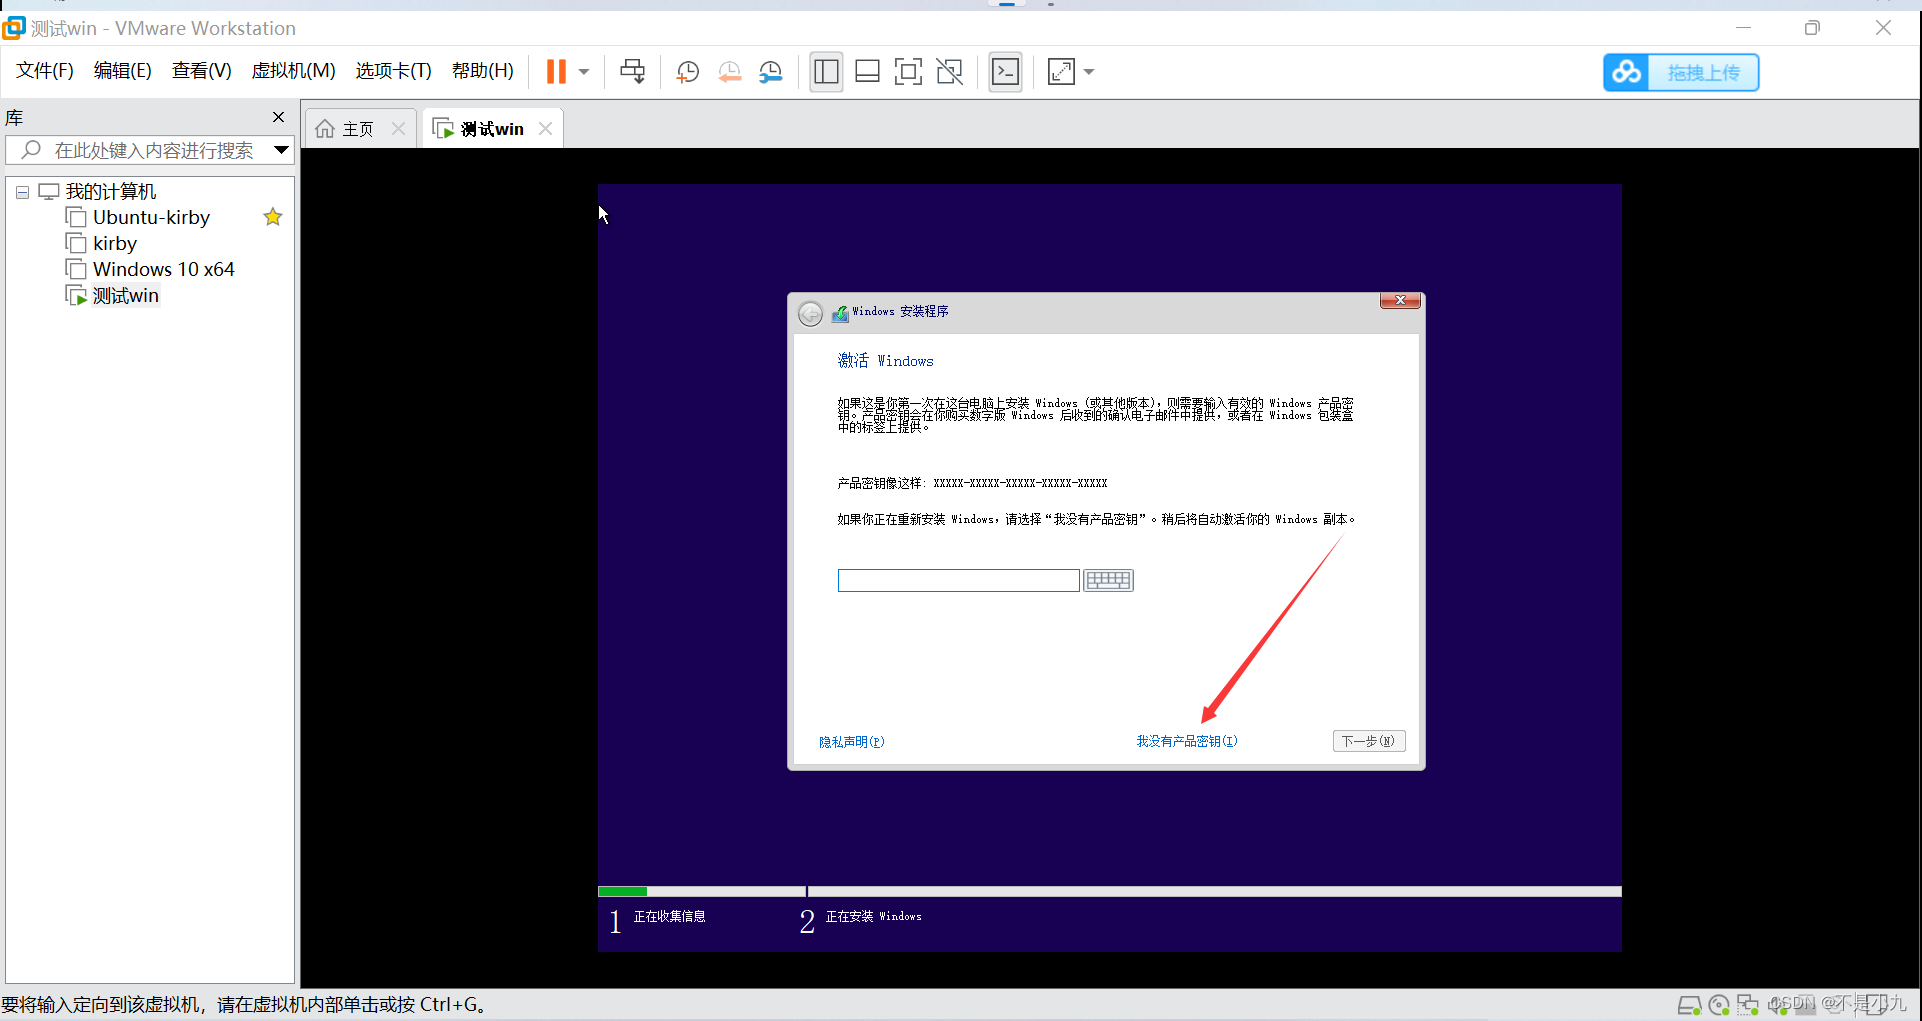
Task: Open the 虚拟机(M) menu
Action: tap(293, 71)
